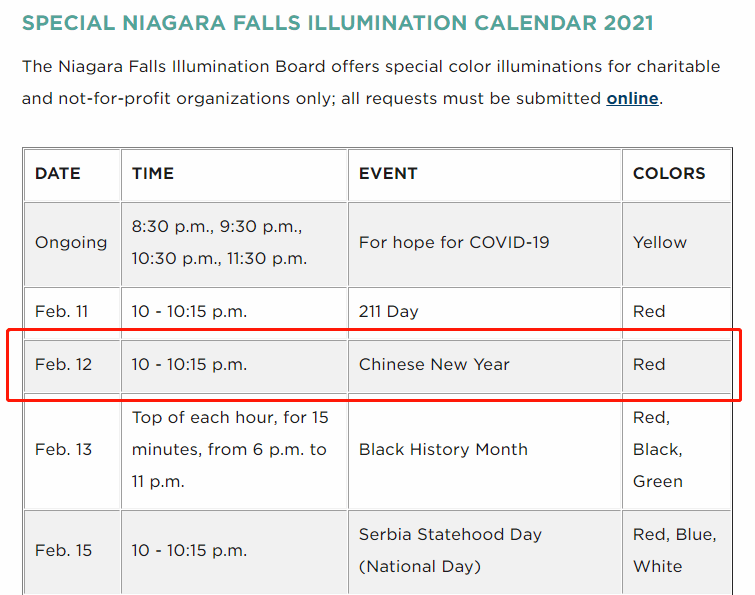Click the For hope for COVID-19 event
This screenshot has width=755, height=595.
tap(454, 242)
